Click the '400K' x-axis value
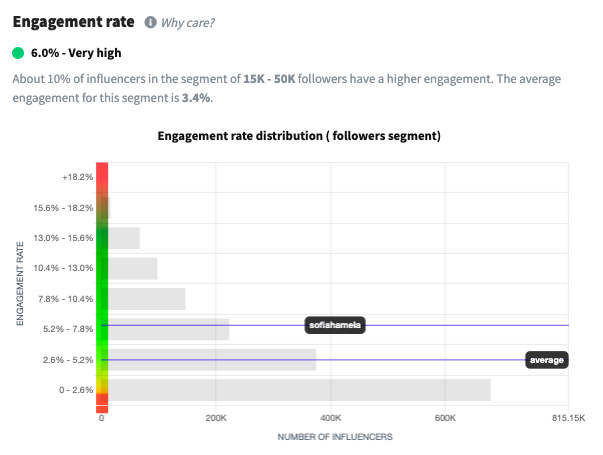 pos(331,418)
